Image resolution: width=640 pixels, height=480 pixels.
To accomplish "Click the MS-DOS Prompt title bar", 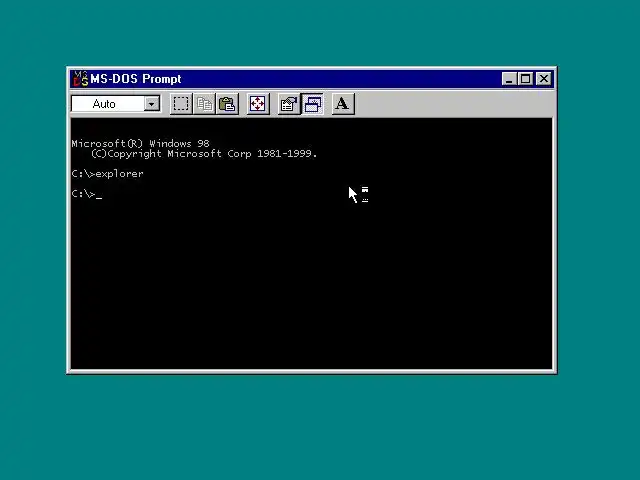I will point(311,79).
